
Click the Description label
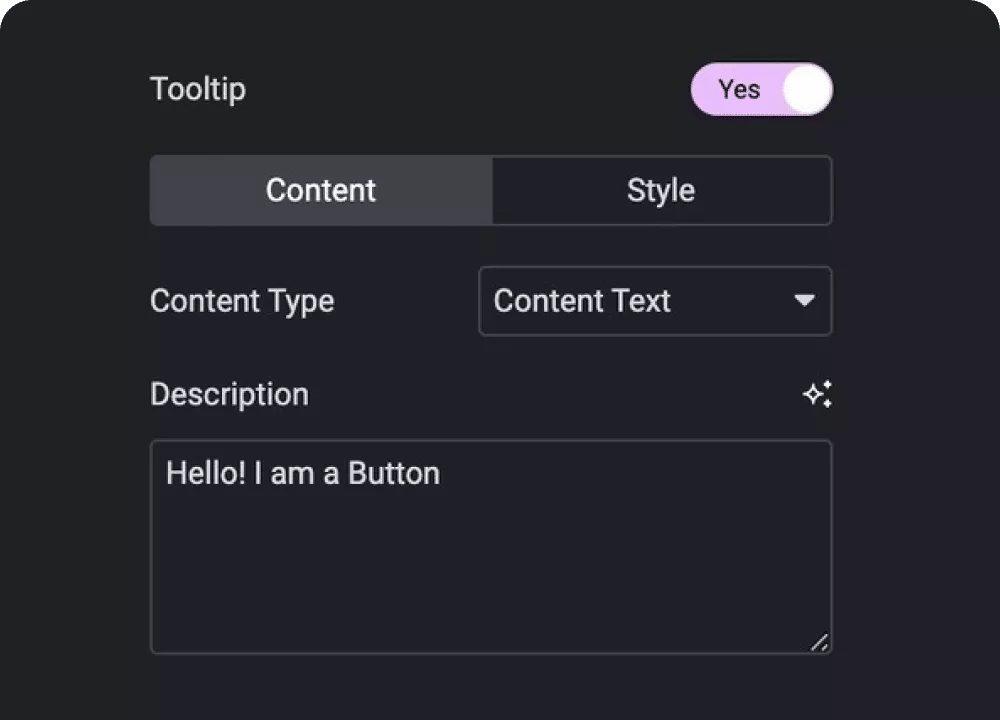pos(230,395)
